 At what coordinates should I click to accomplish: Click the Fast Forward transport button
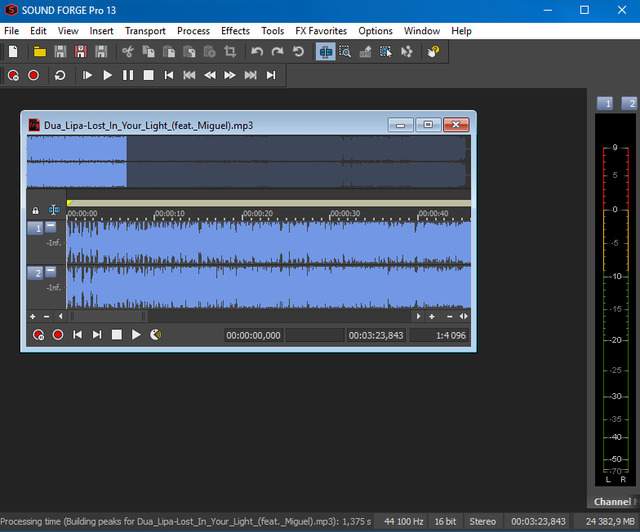[x=230, y=75]
